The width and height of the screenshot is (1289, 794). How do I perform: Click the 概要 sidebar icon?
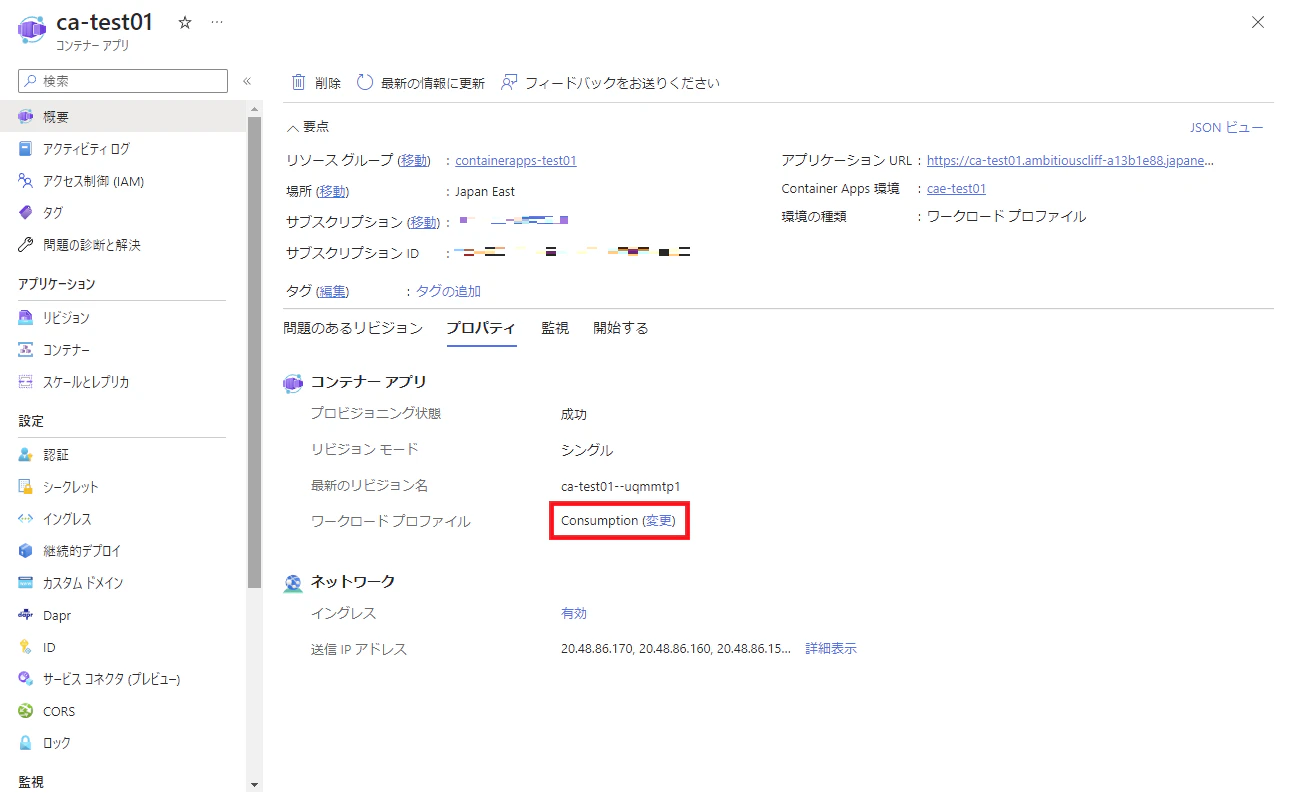26,117
